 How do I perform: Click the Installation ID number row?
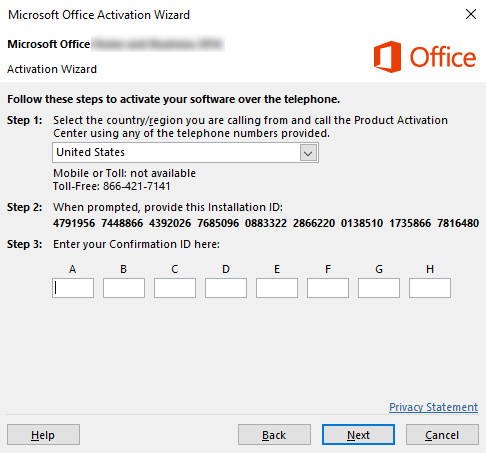coord(266,223)
